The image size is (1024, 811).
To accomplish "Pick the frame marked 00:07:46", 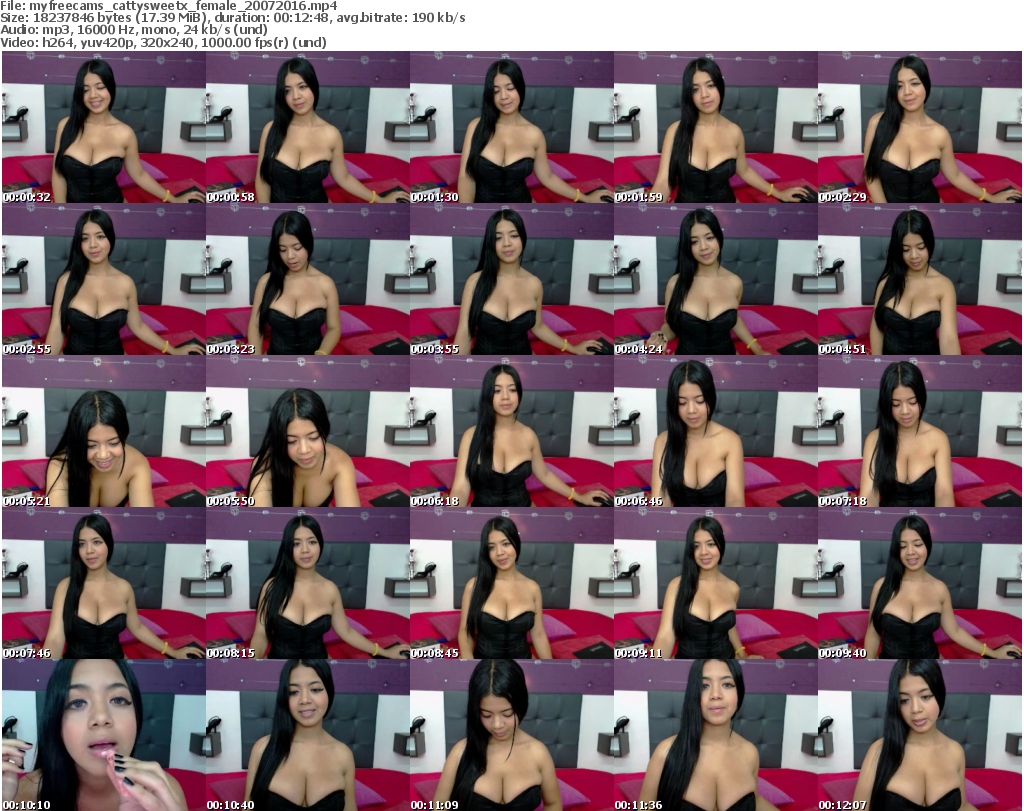I will pos(104,584).
